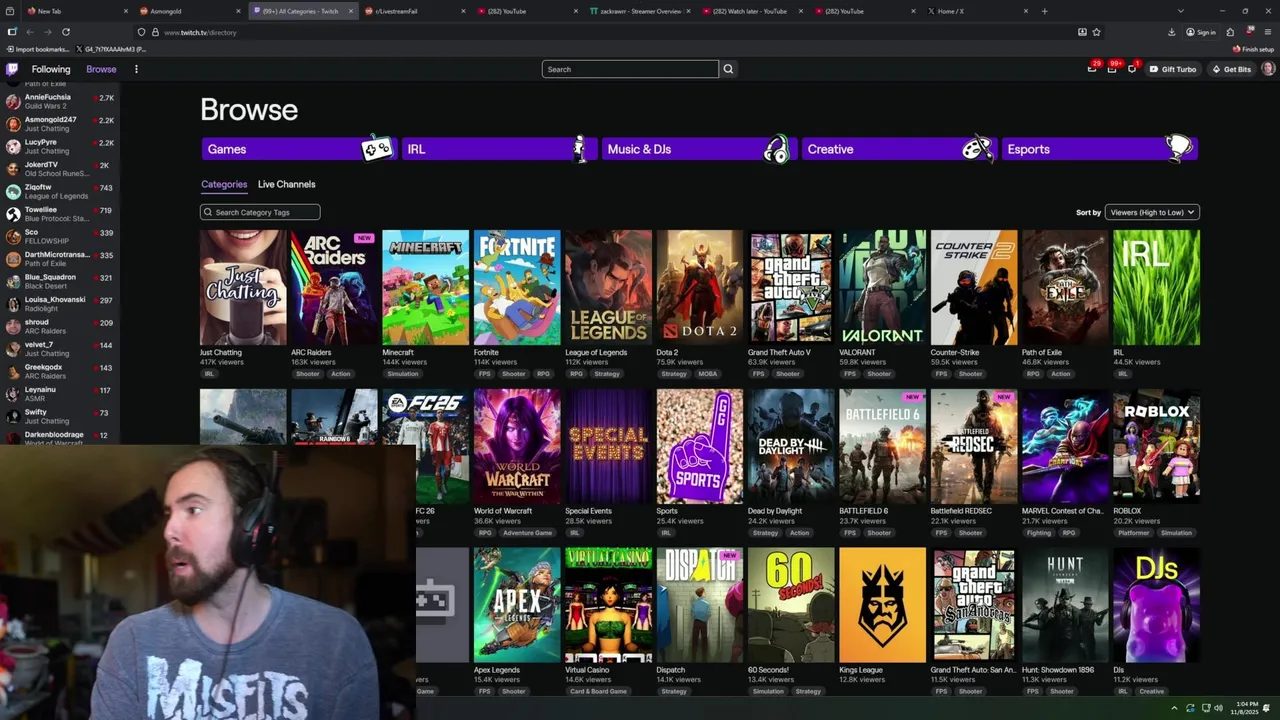The width and height of the screenshot is (1280, 720).
Task: Click the Gift Turbo button
Action: [x=1172, y=69]
